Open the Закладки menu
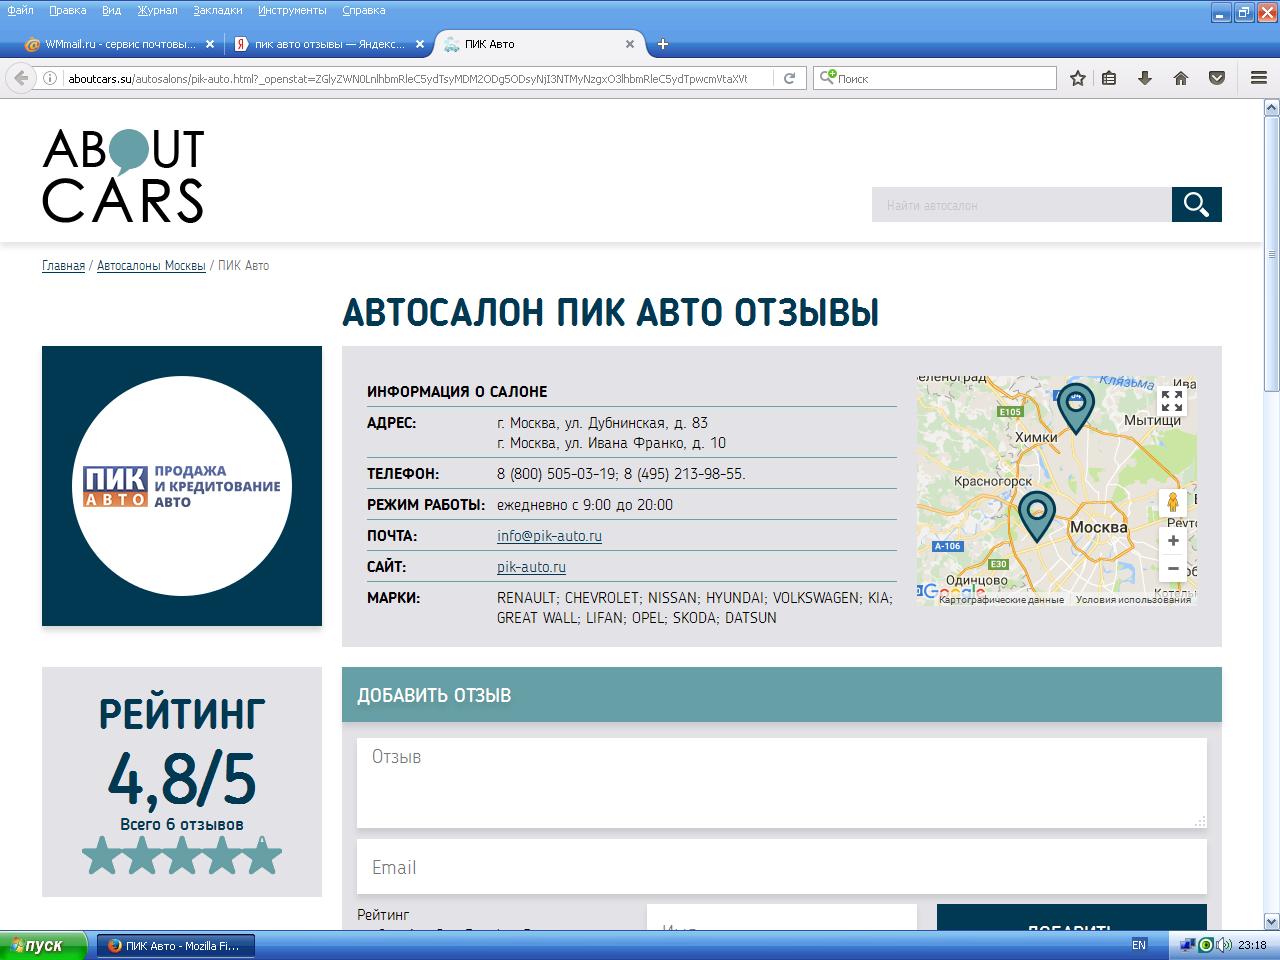 tap(218, 10)
